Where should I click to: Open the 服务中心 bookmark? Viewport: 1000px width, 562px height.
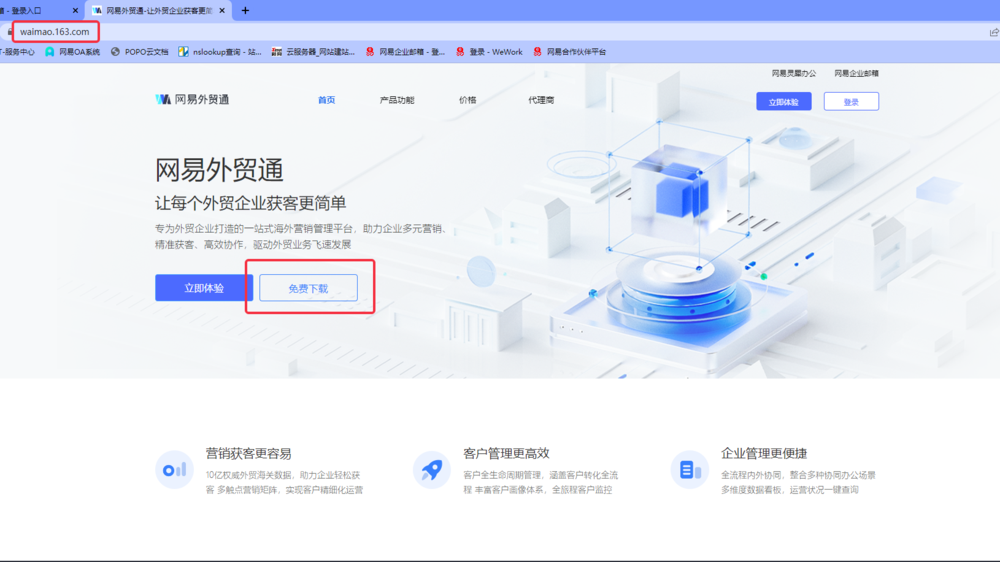17,52
